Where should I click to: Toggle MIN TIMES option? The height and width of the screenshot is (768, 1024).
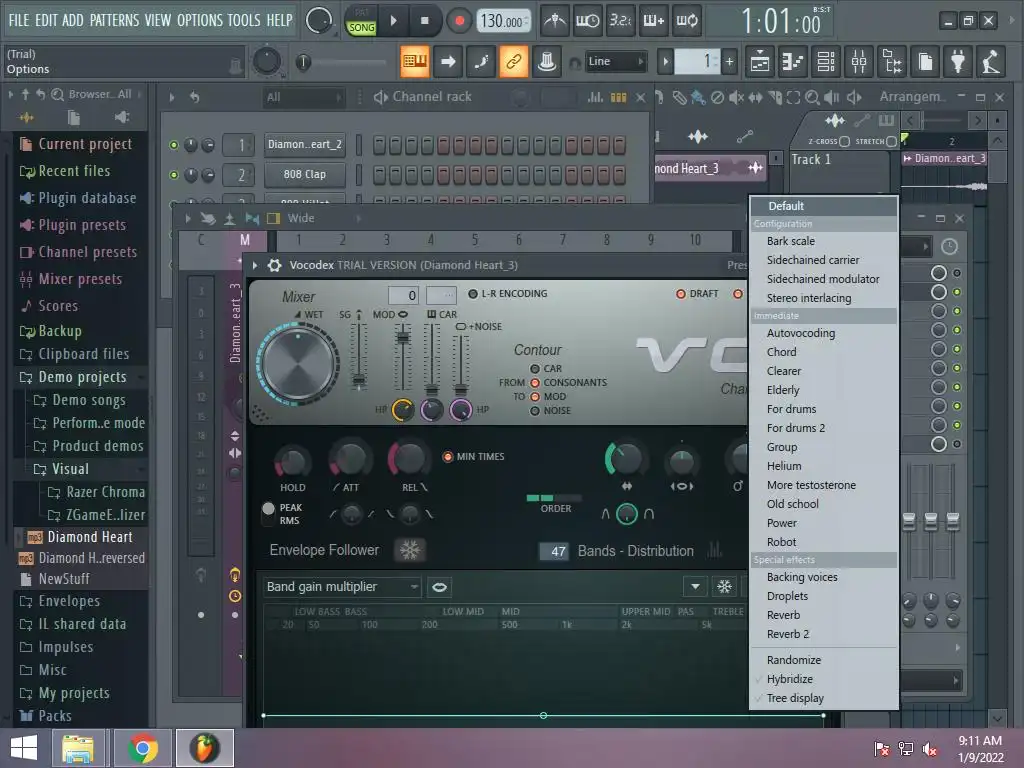448,456
